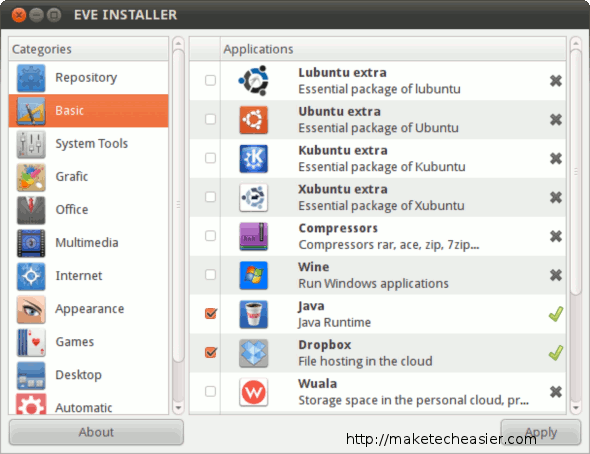
Task: Click the Games playing cards icon
Action: pos(31,343)
